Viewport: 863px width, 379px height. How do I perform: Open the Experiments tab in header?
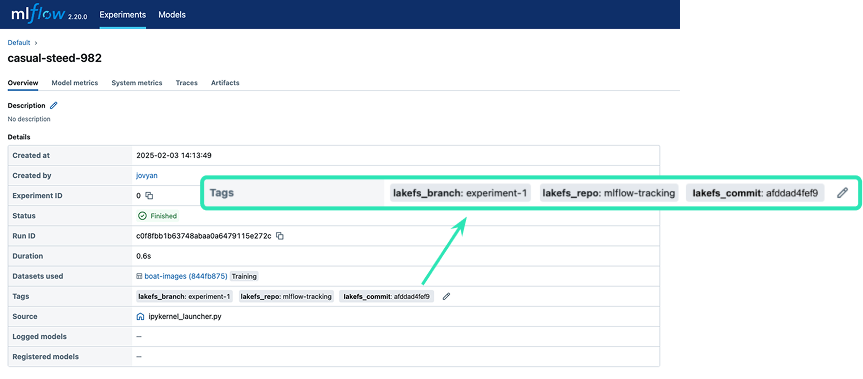(x=123, y=15)
